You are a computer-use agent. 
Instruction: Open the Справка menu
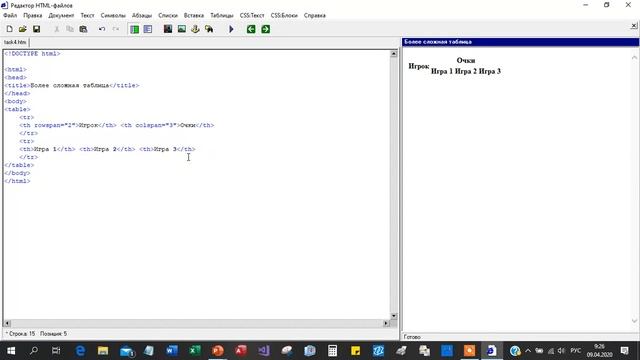coord(315,15)
